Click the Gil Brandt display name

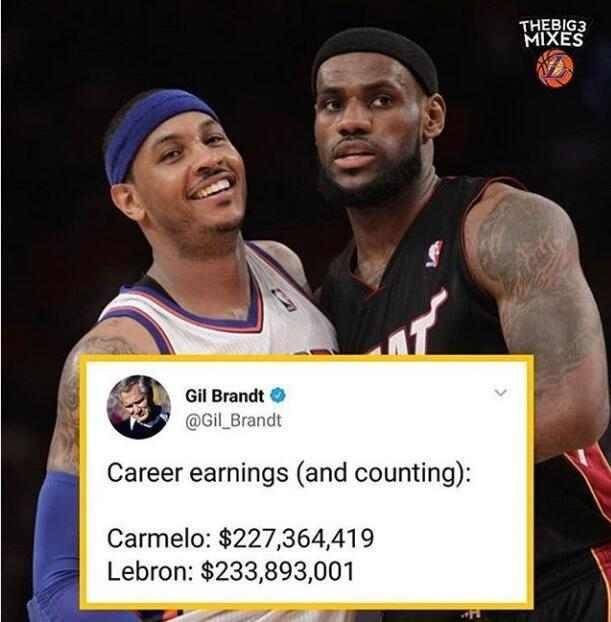click(225, 395)
